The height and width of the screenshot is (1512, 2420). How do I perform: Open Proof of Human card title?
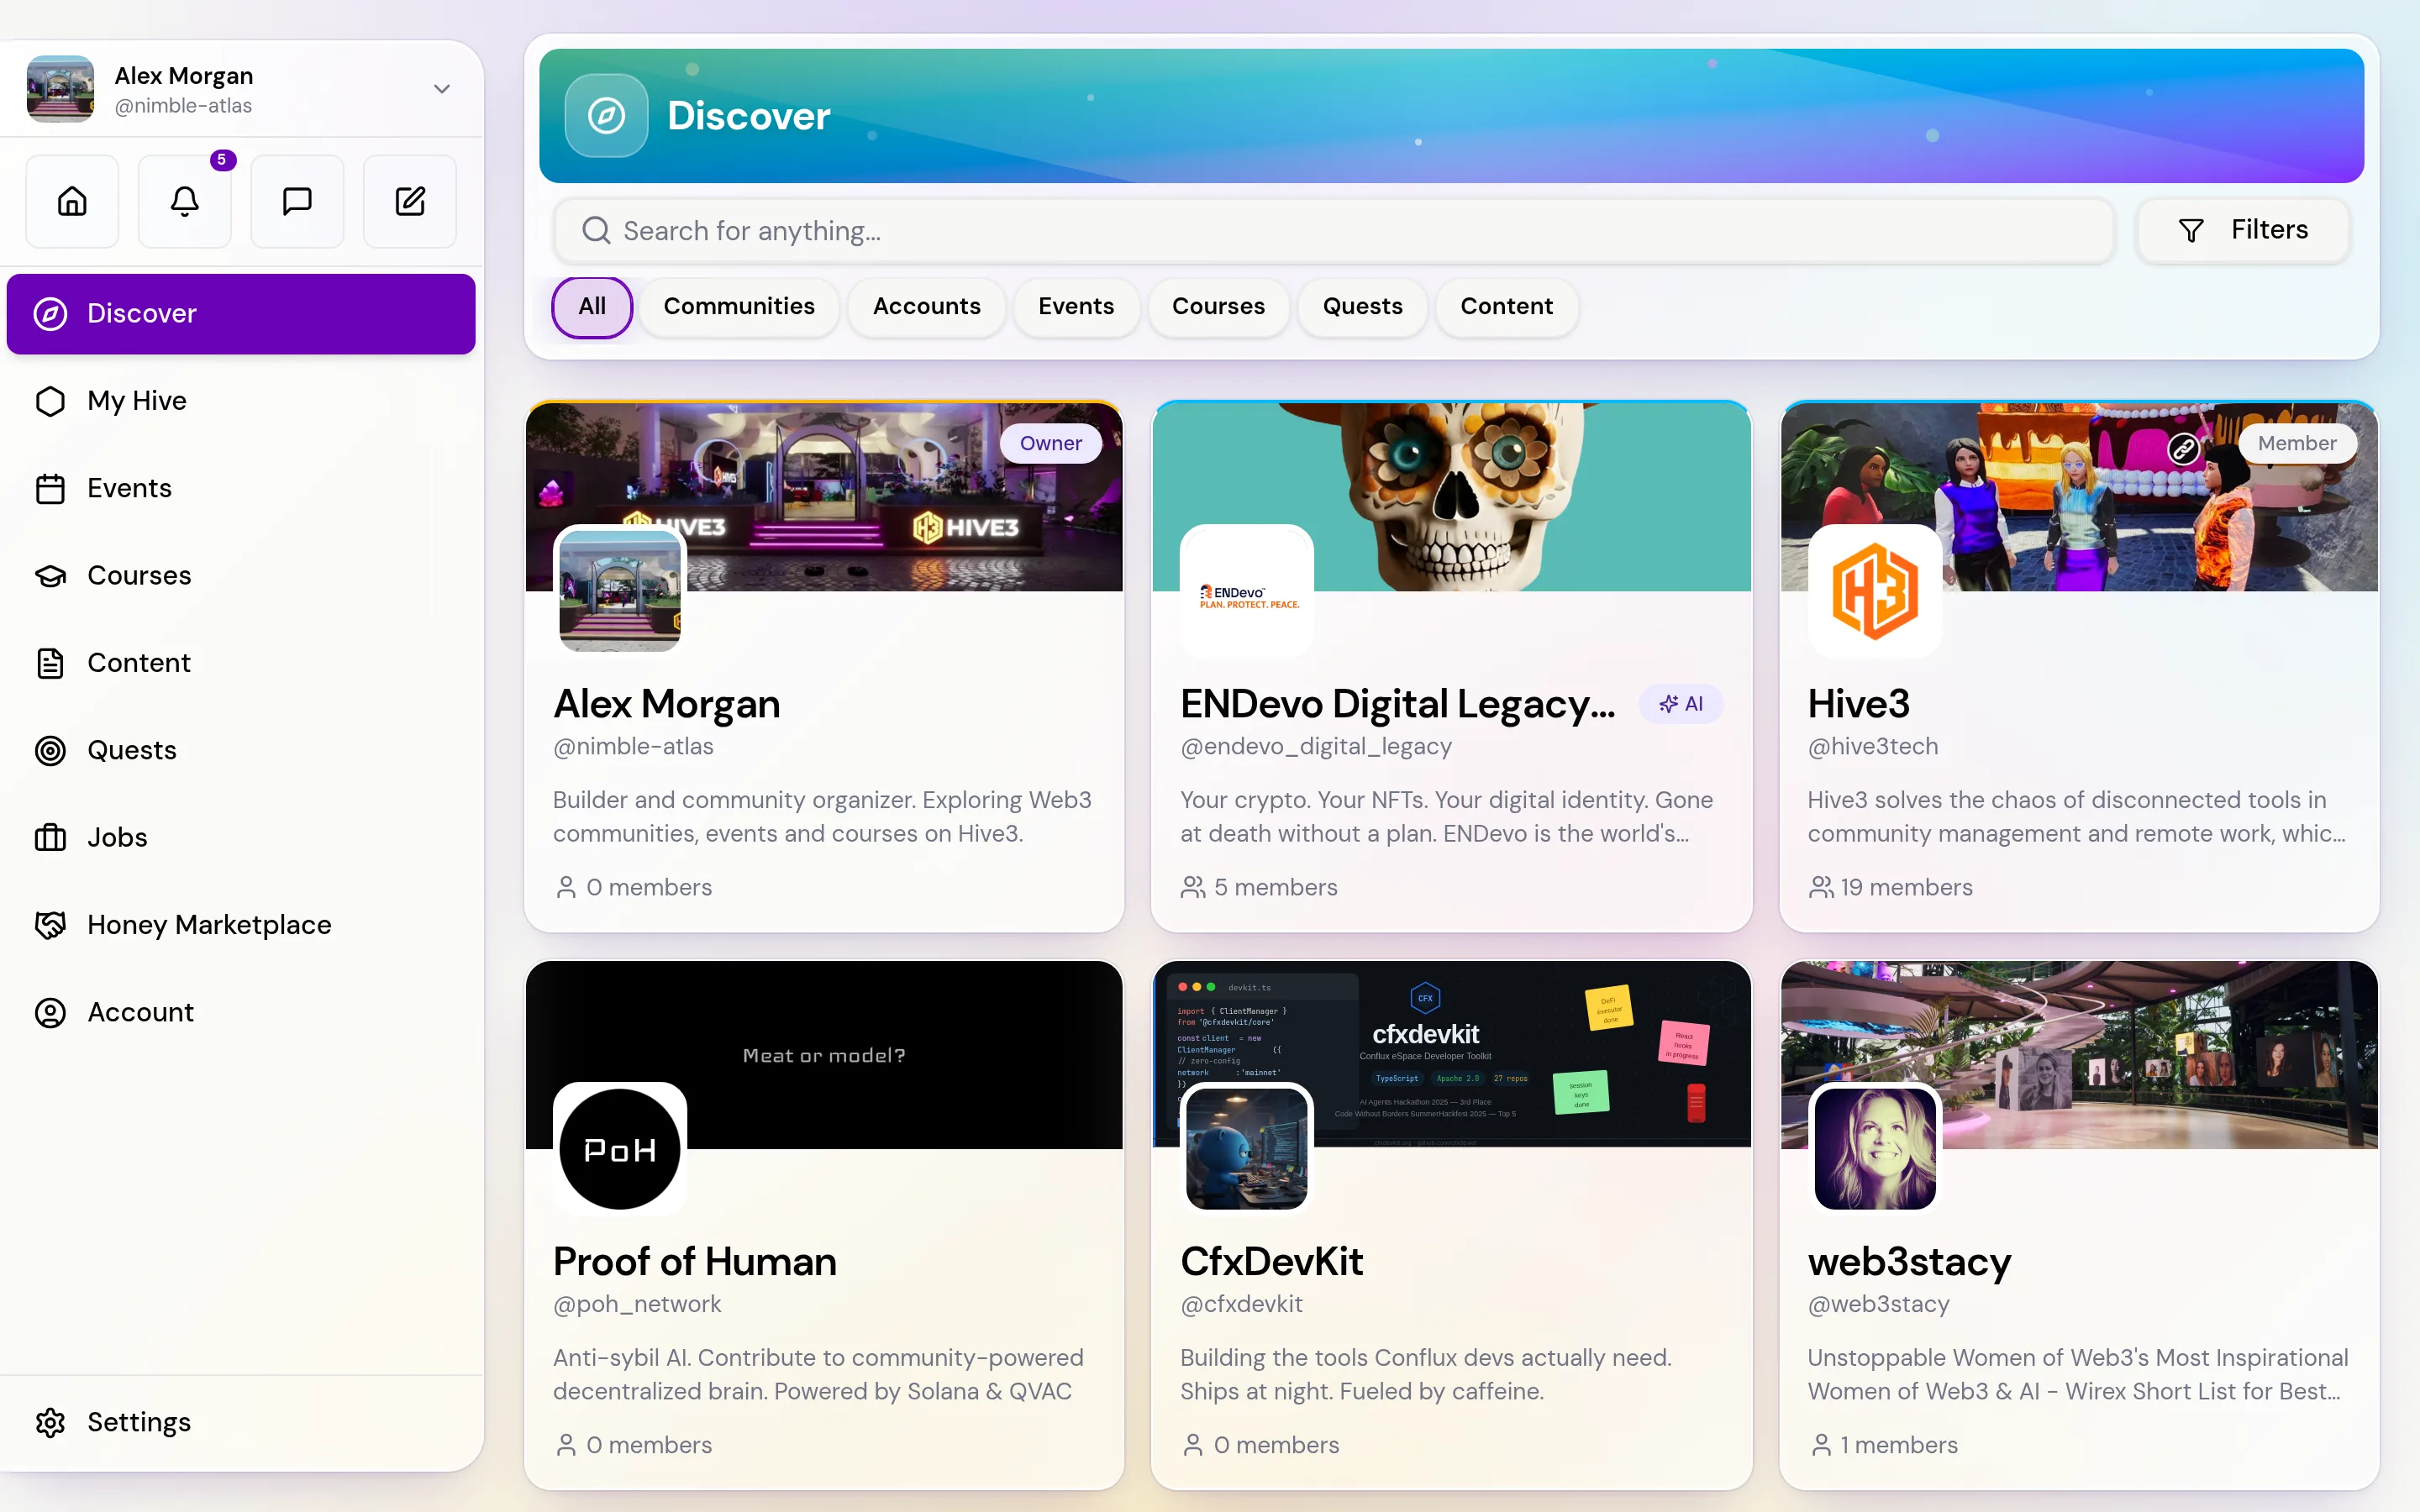[x=695, y=1262]
